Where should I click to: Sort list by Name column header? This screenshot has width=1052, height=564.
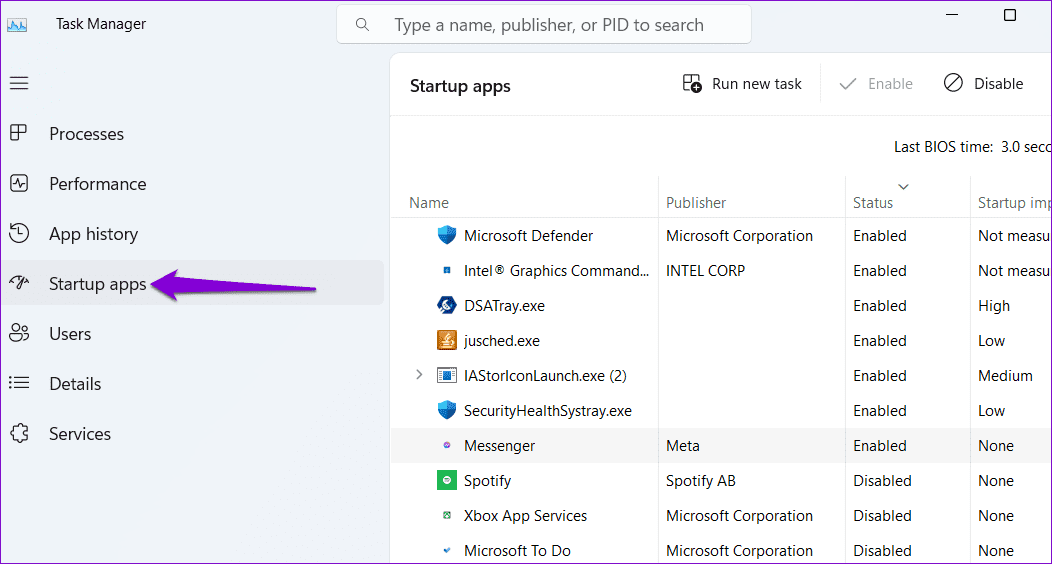429,203
